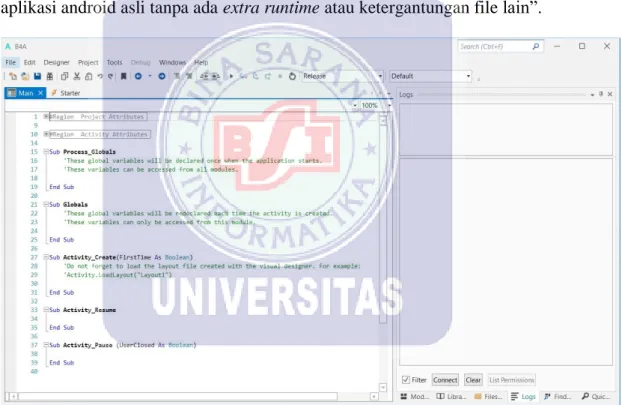Collapse the Sub Process_Globals block
622x405 pixels.
pyautogui.click(x=46, y=152)
